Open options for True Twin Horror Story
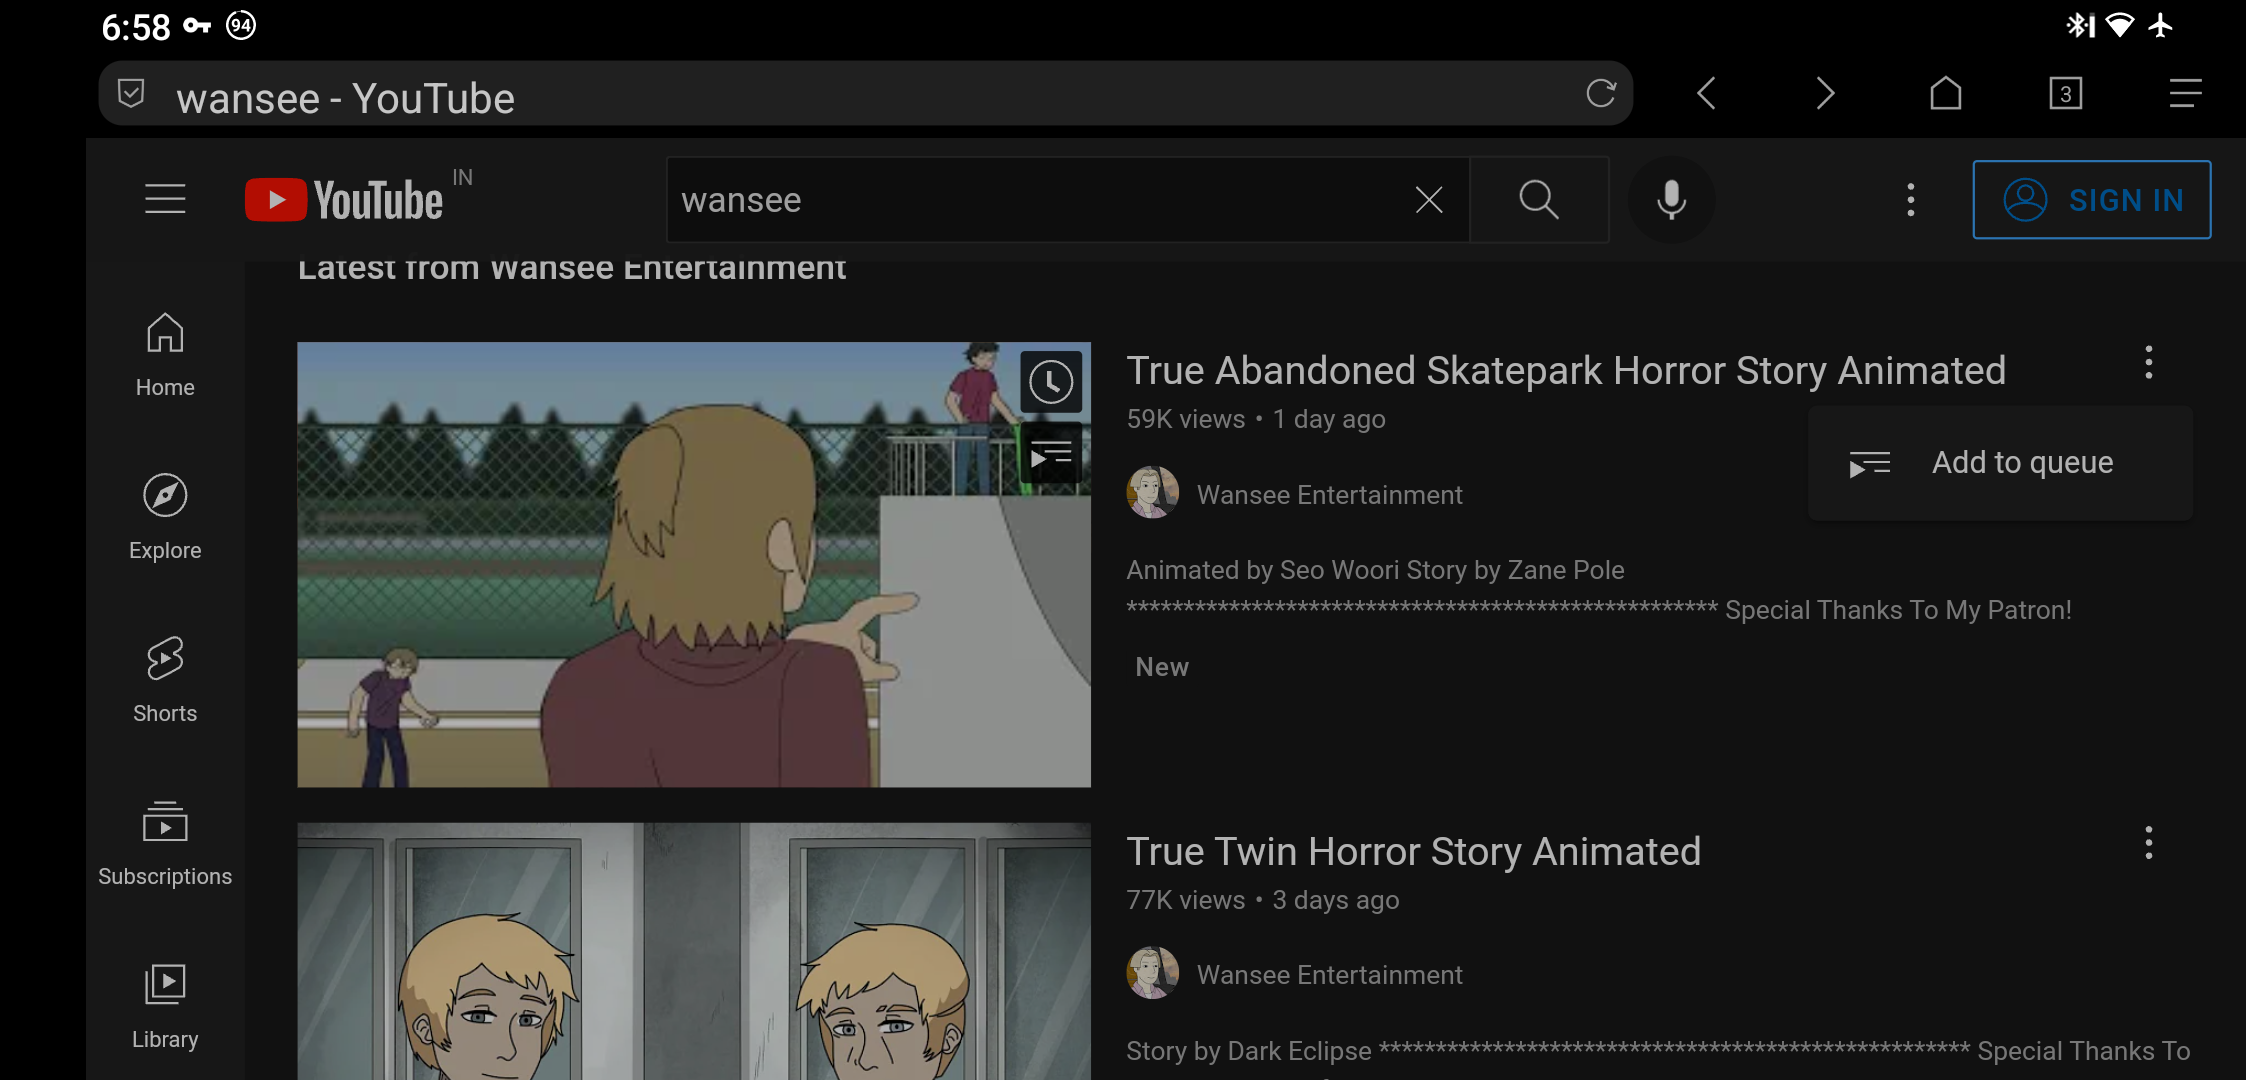This screenshot has height=1080, width=2246. [2148, 844]
